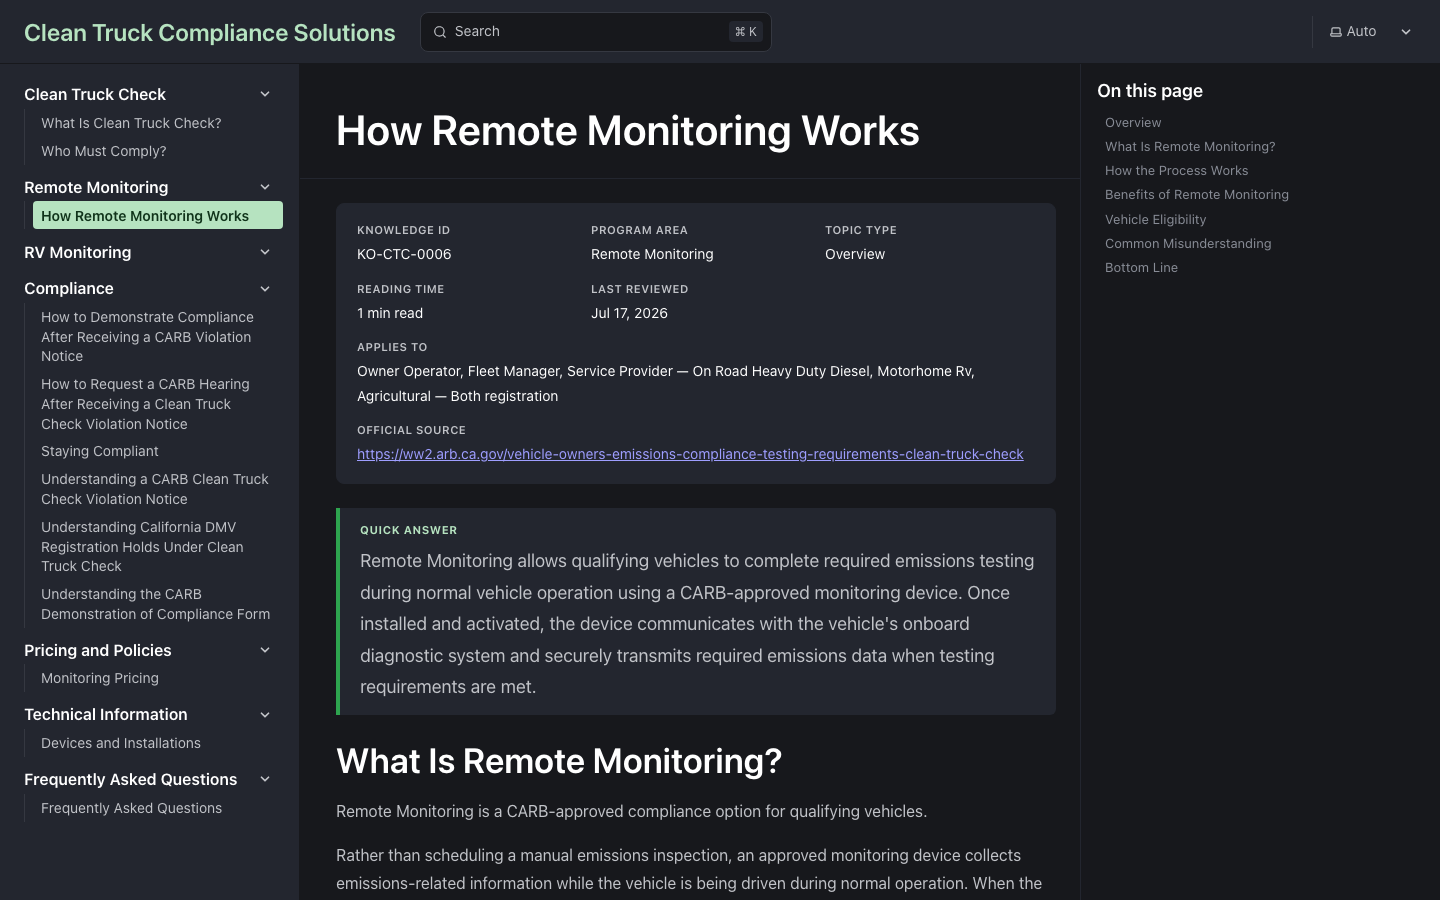Open the Monitoring Pricing page
The height and width of the screenshot is (900, 1440).
click(x=100, y=678)
